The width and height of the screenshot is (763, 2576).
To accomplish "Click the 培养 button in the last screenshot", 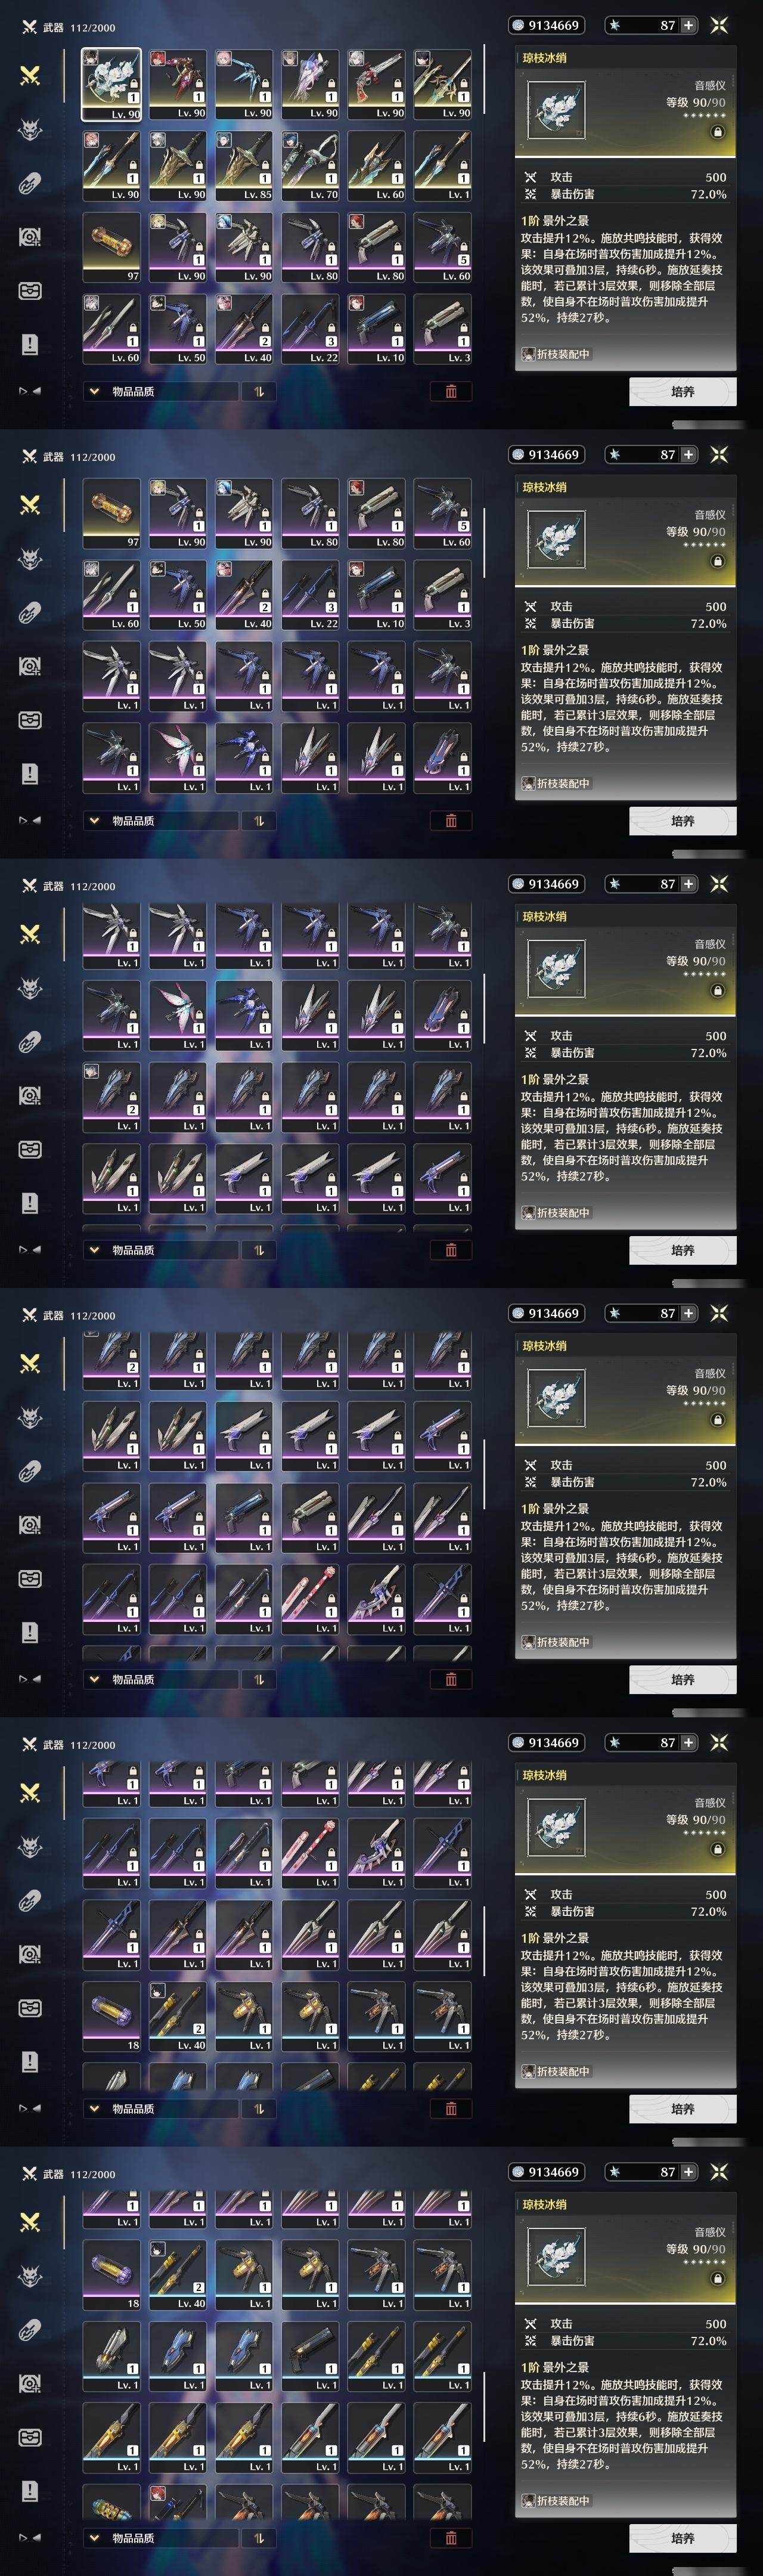I will pyautogui.click(x=683, y=2538).
